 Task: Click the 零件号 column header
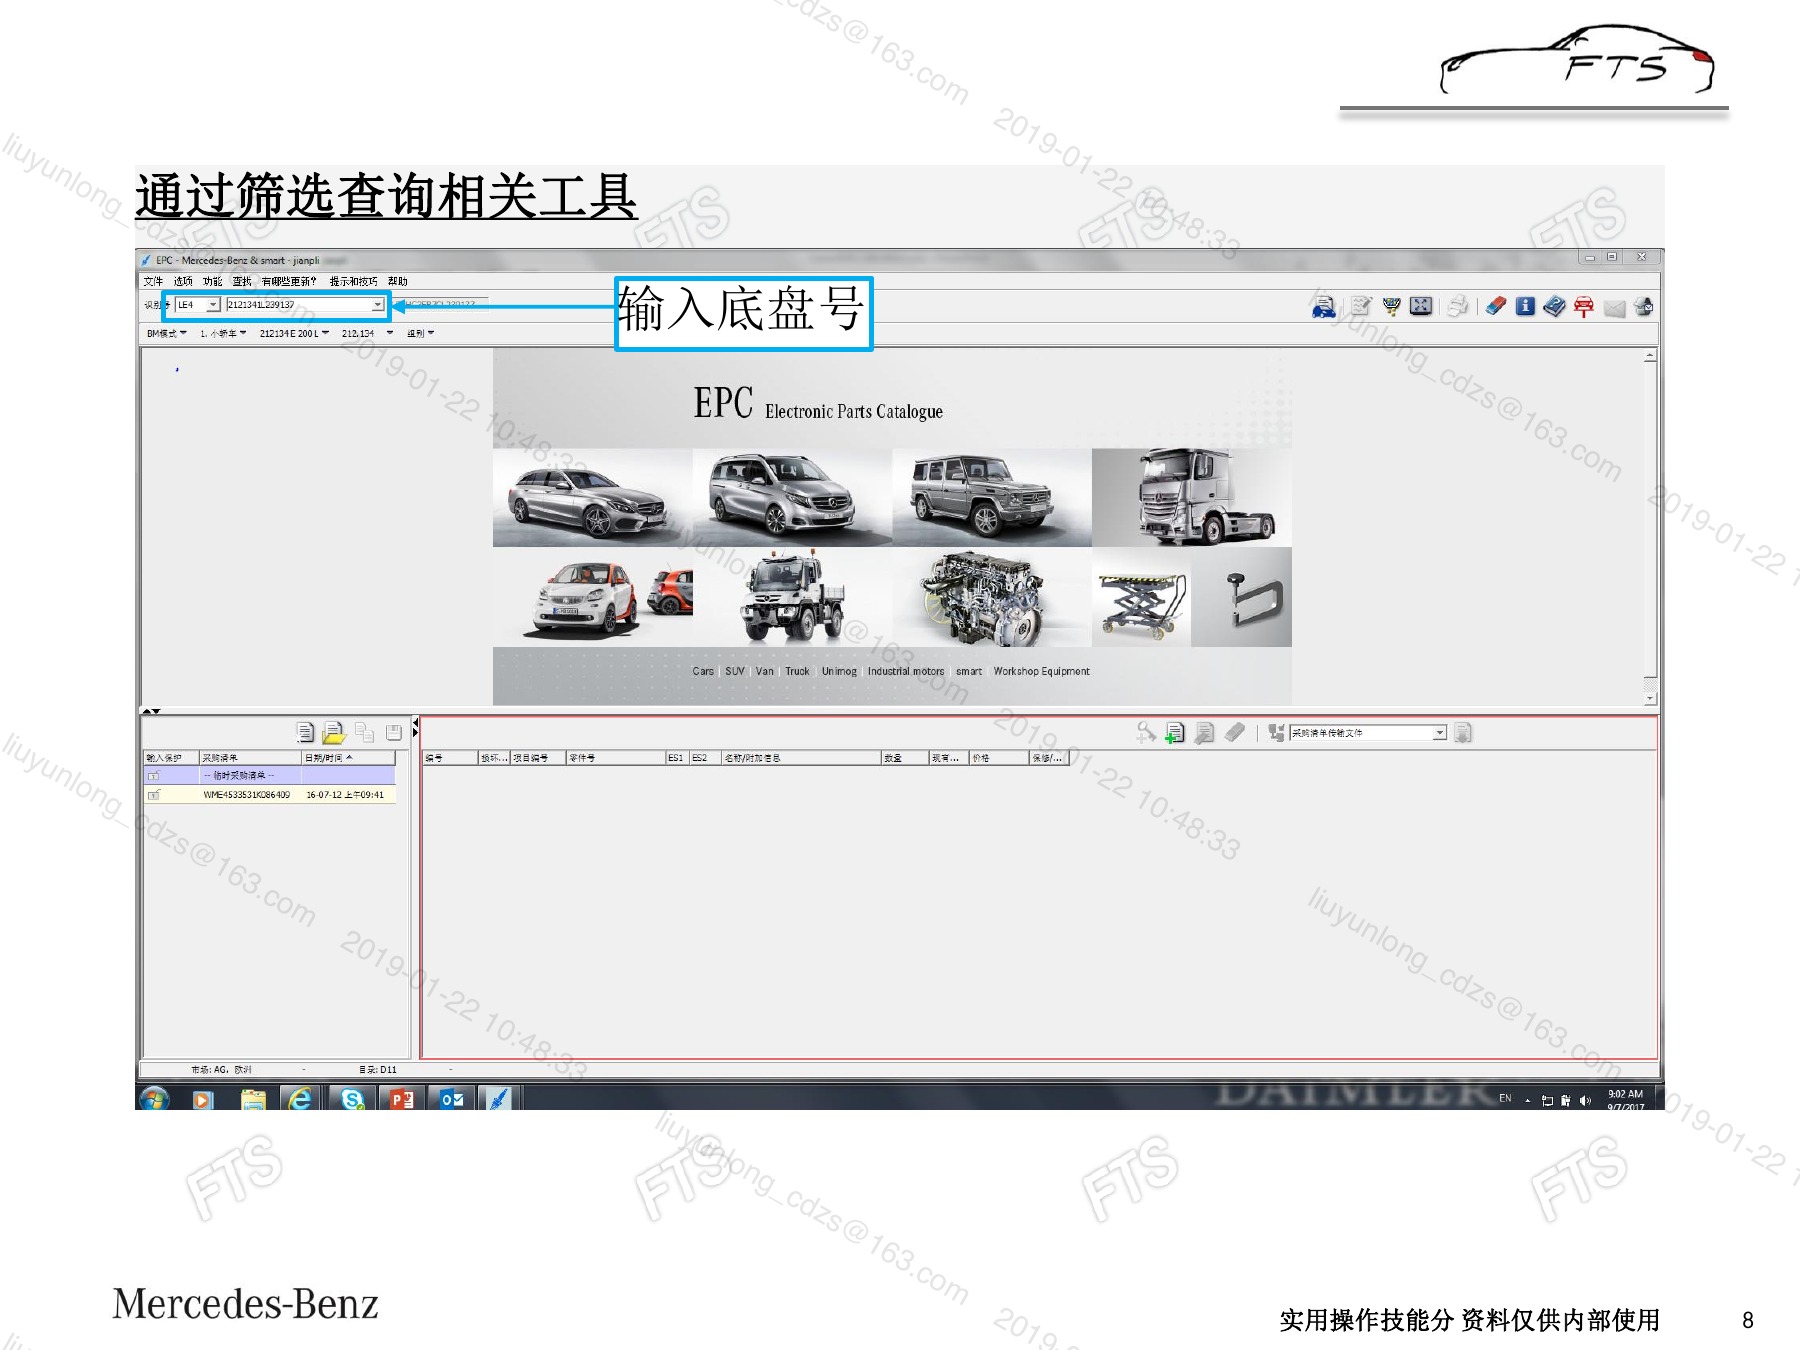click(616, 758)
